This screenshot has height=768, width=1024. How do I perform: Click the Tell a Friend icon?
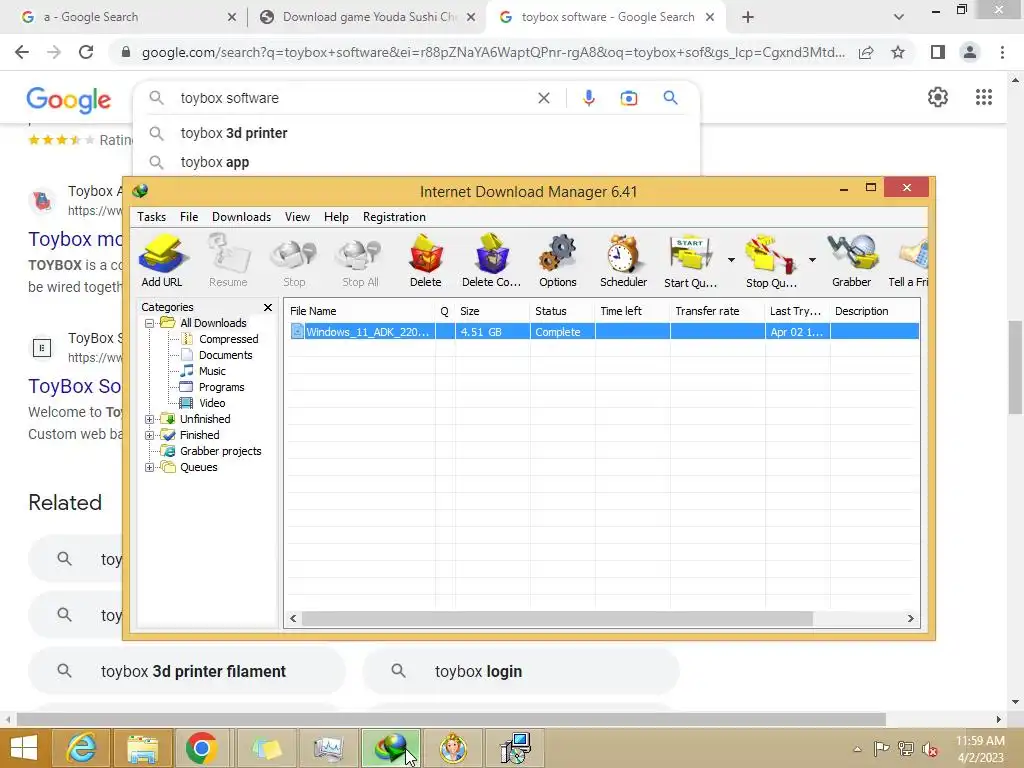(x=909, y=261)
